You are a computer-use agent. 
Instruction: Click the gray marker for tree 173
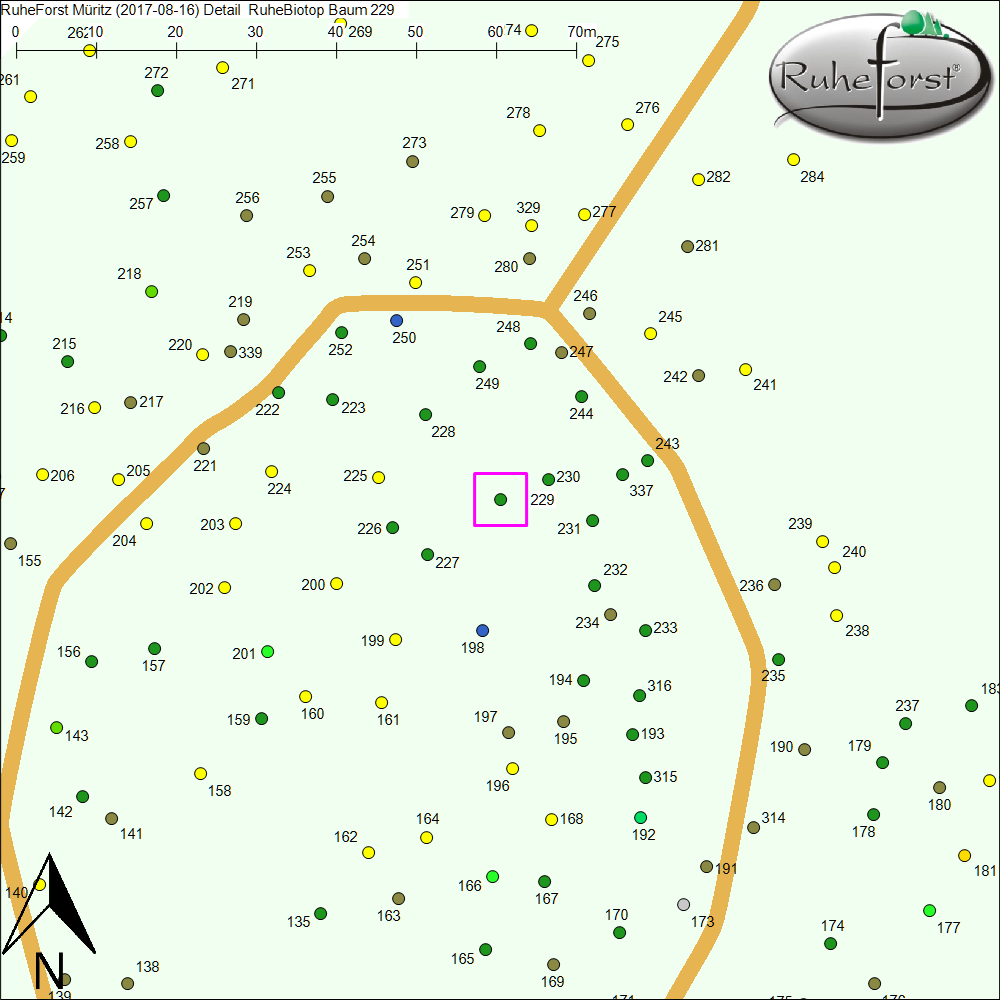coord(683,904)
